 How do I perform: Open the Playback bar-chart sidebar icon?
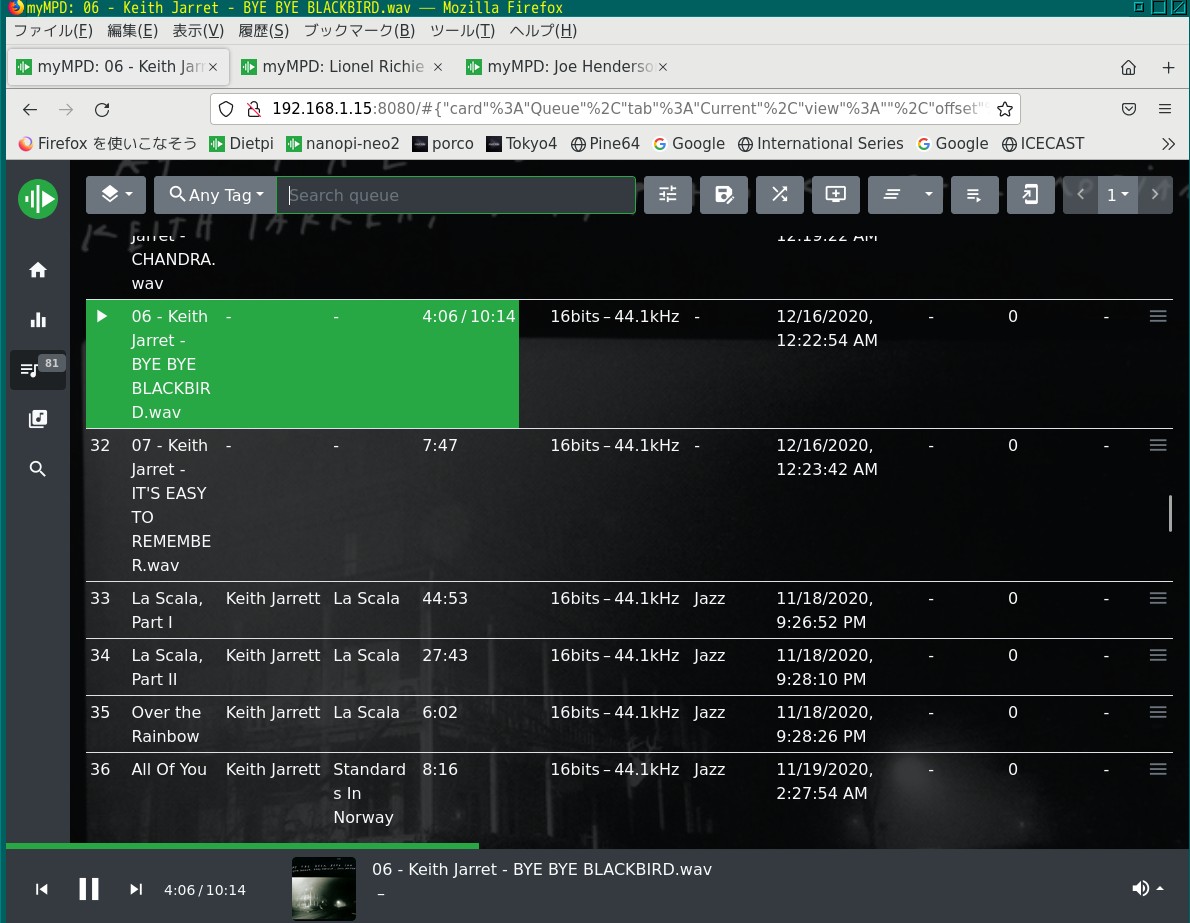pos(38,320)
